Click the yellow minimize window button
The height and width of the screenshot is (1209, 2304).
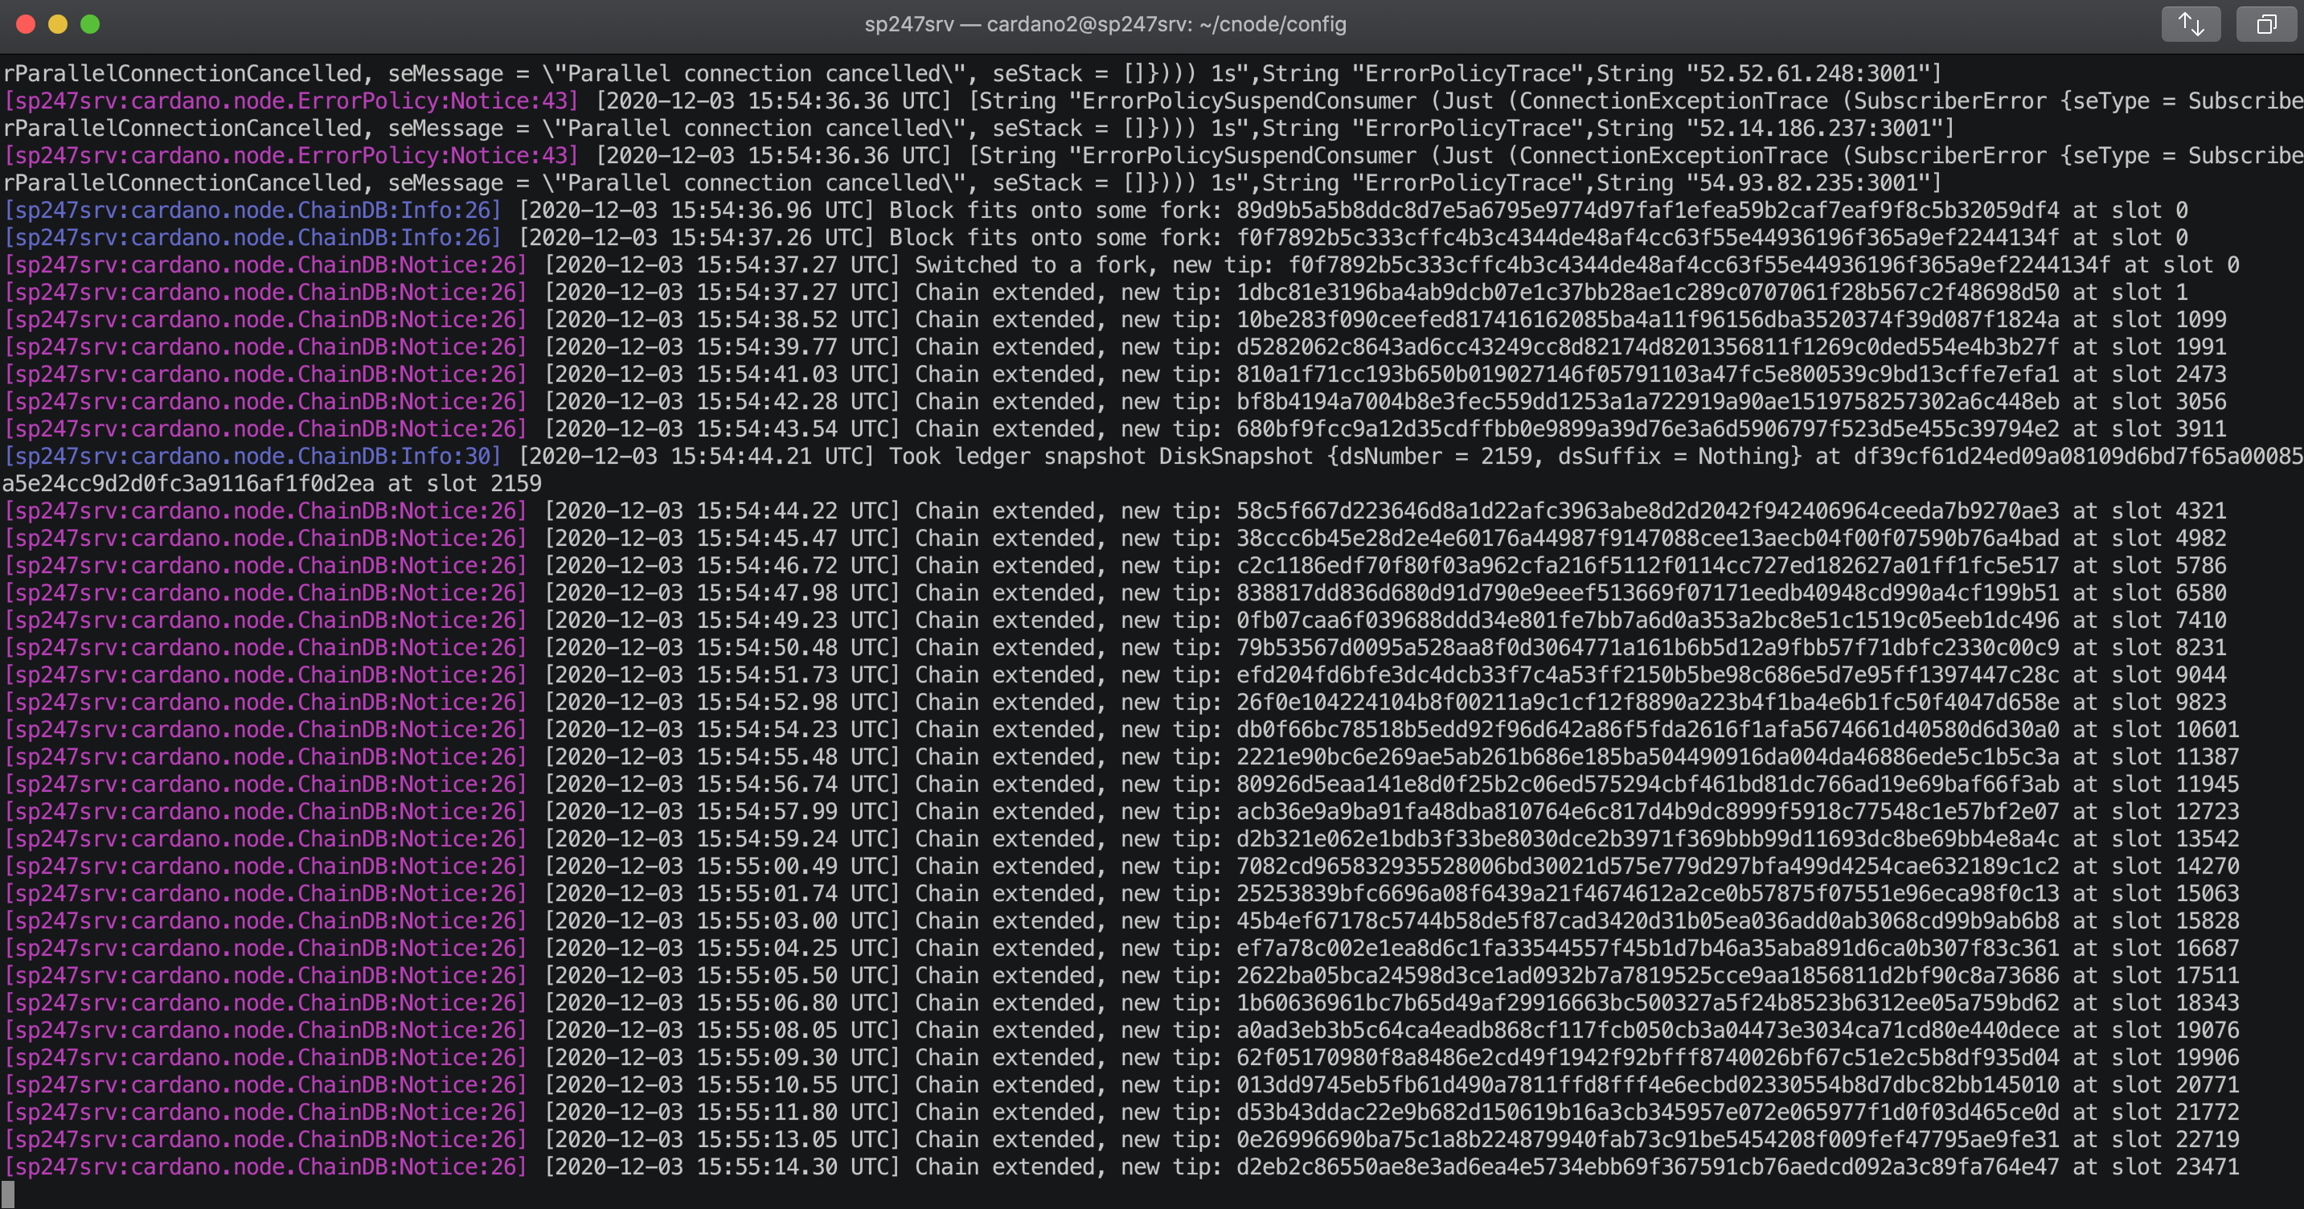coord(58,24)
